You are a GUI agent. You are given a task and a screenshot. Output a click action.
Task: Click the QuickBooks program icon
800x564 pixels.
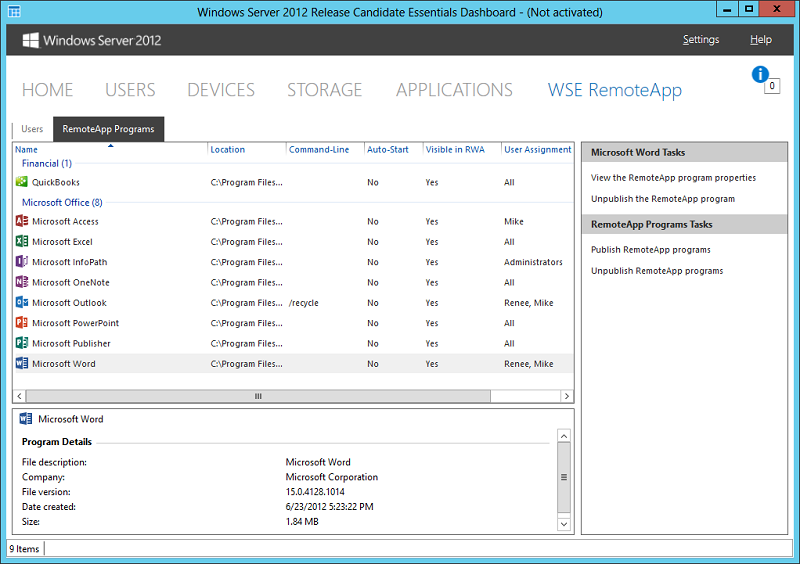(x=21, y=182)
